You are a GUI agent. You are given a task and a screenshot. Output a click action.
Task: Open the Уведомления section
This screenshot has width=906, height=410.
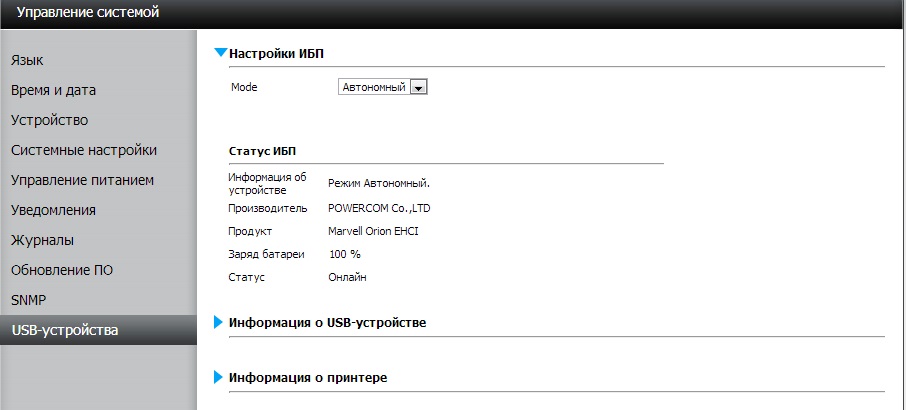coord(53,210)
